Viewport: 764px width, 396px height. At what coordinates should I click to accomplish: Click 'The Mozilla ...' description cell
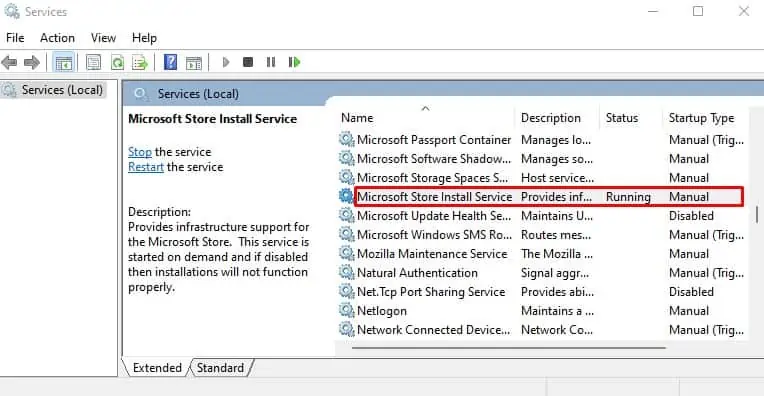coord(557,254)
